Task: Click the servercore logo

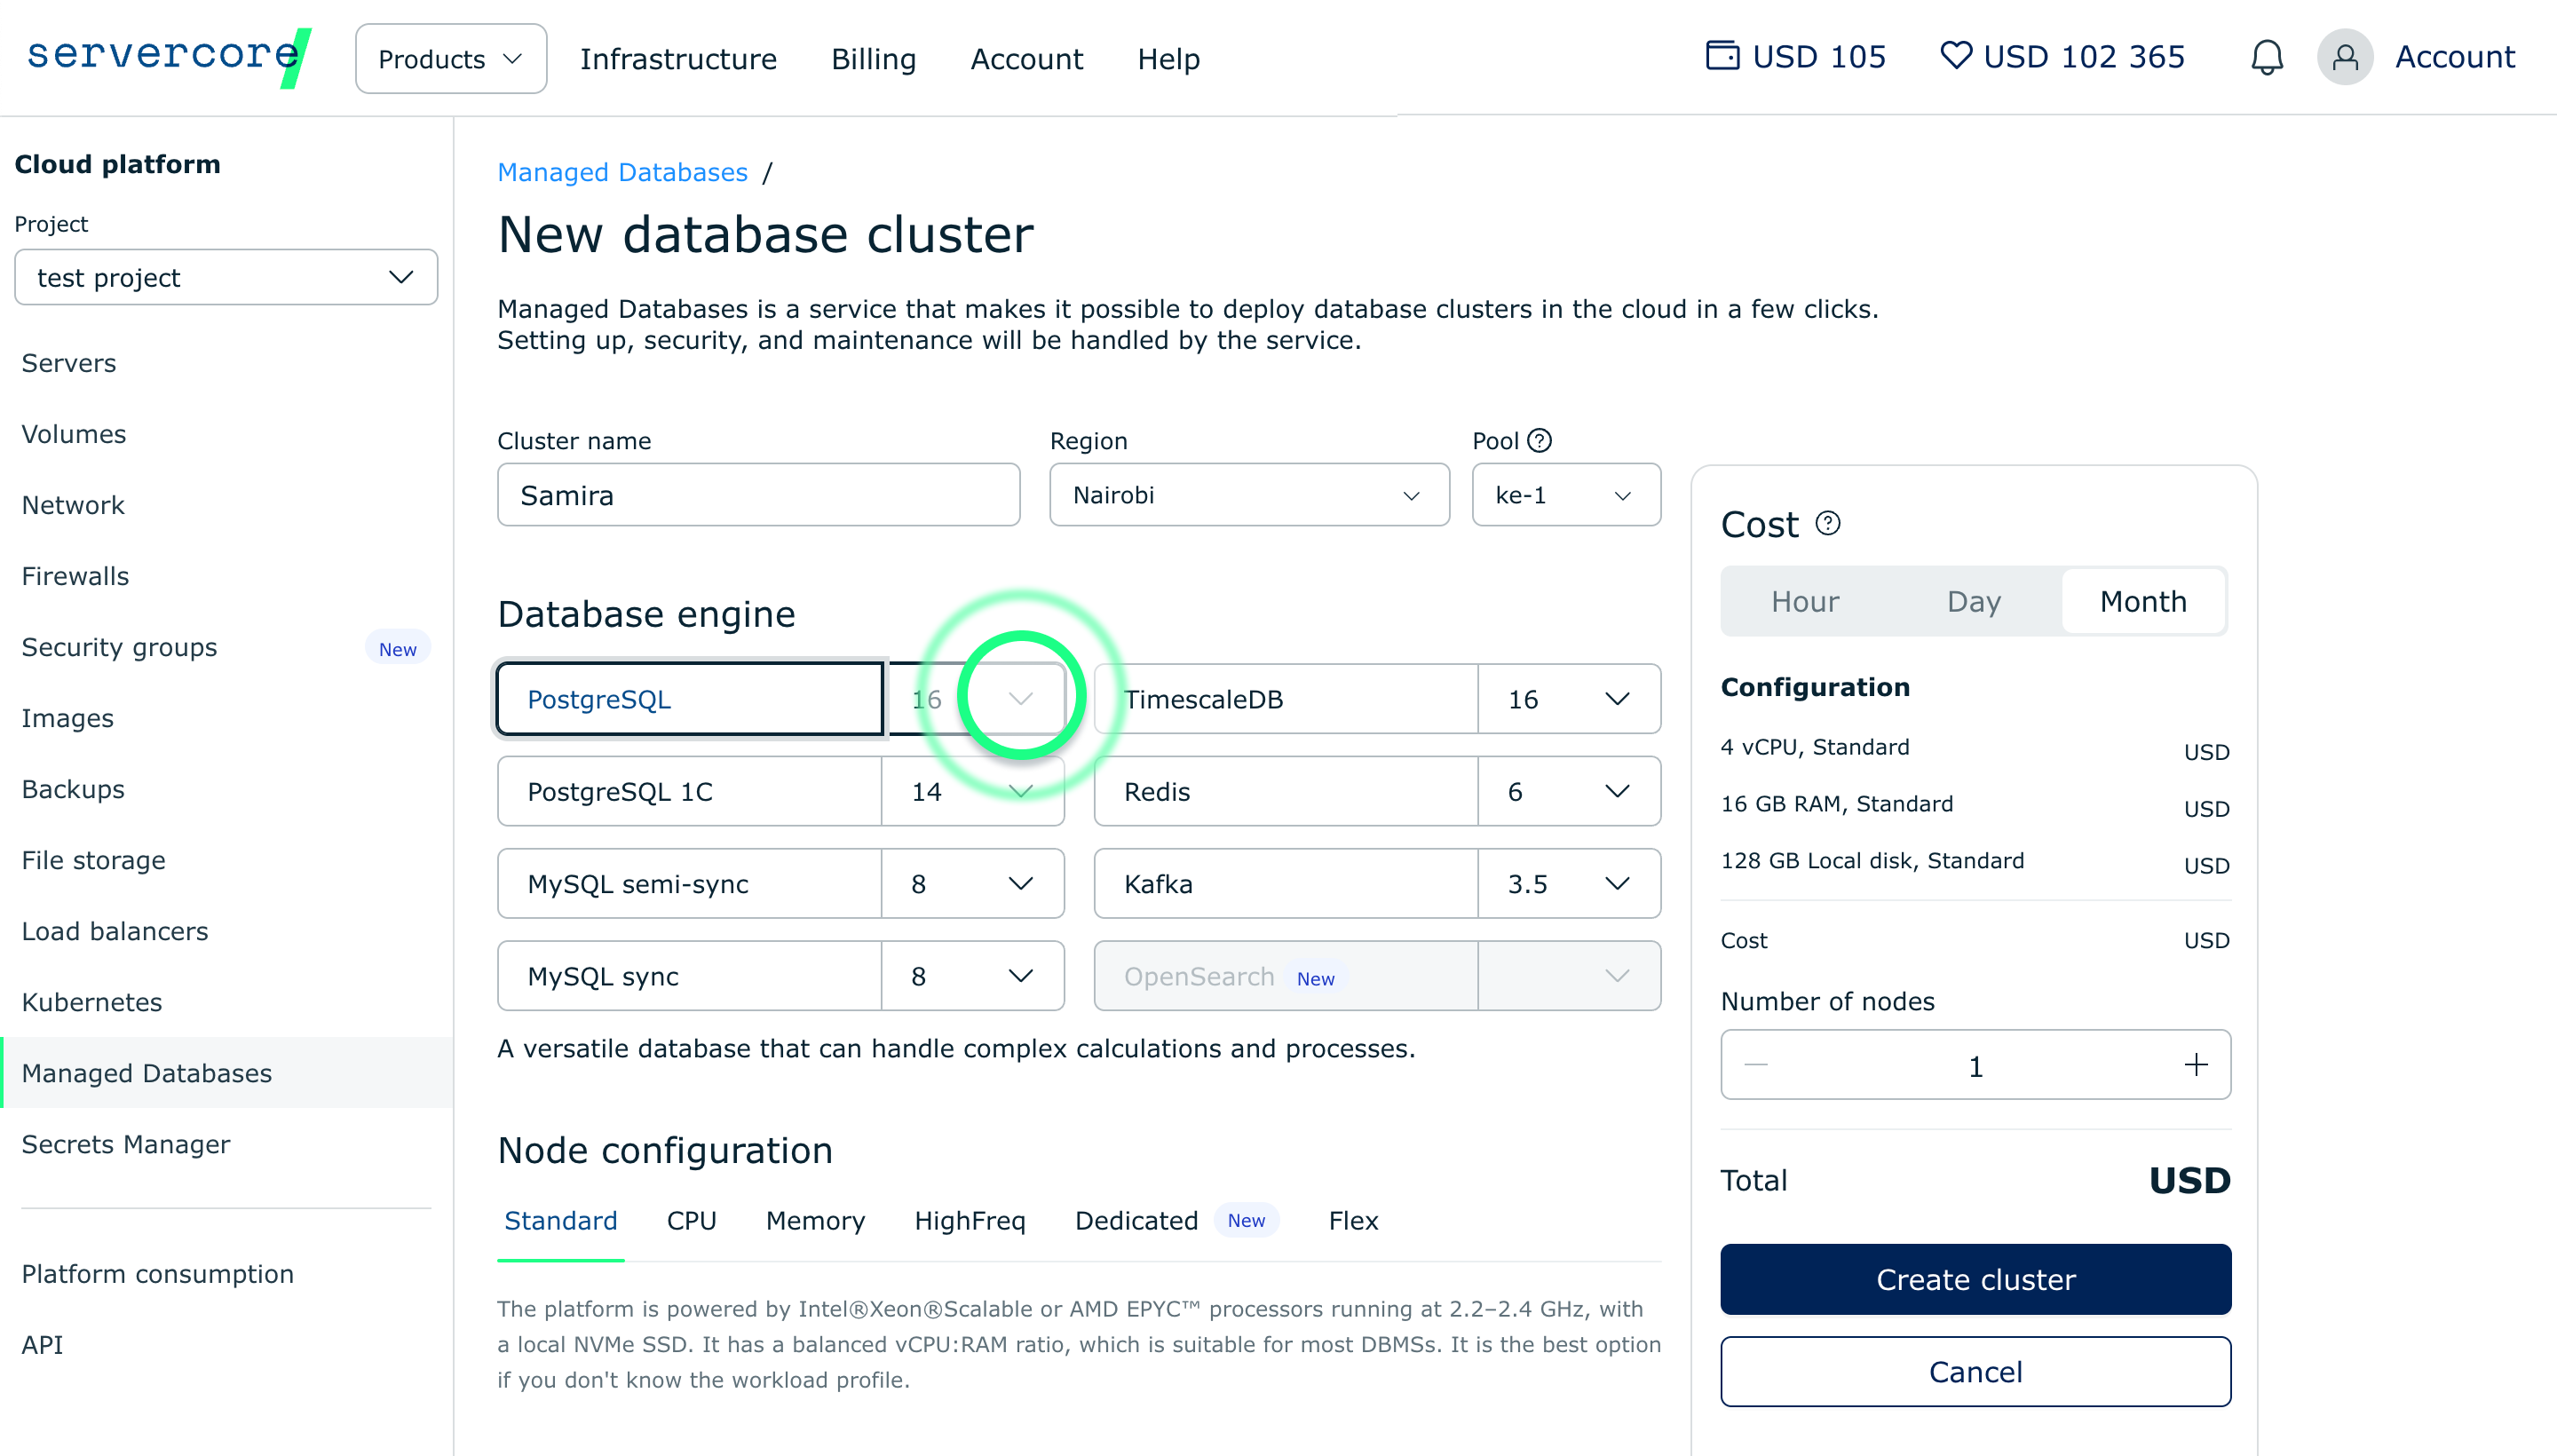Action: pyautogui.click(x=168, y=55)
